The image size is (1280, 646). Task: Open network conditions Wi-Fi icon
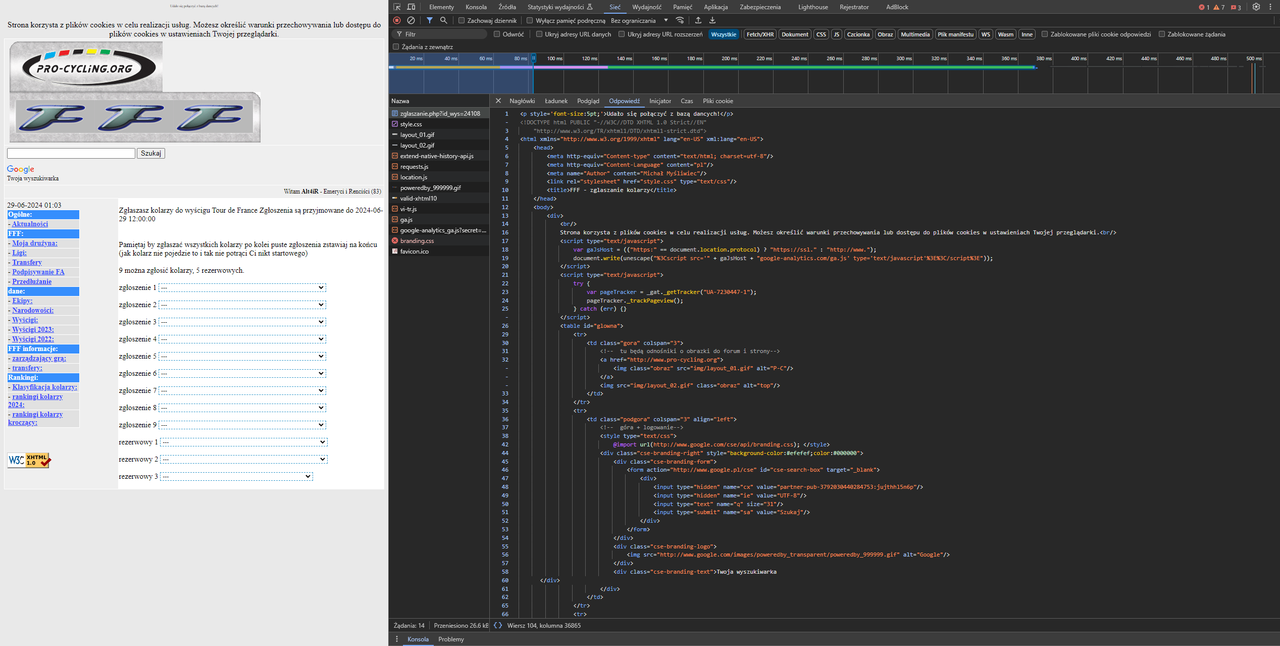[x=680, y=20]
